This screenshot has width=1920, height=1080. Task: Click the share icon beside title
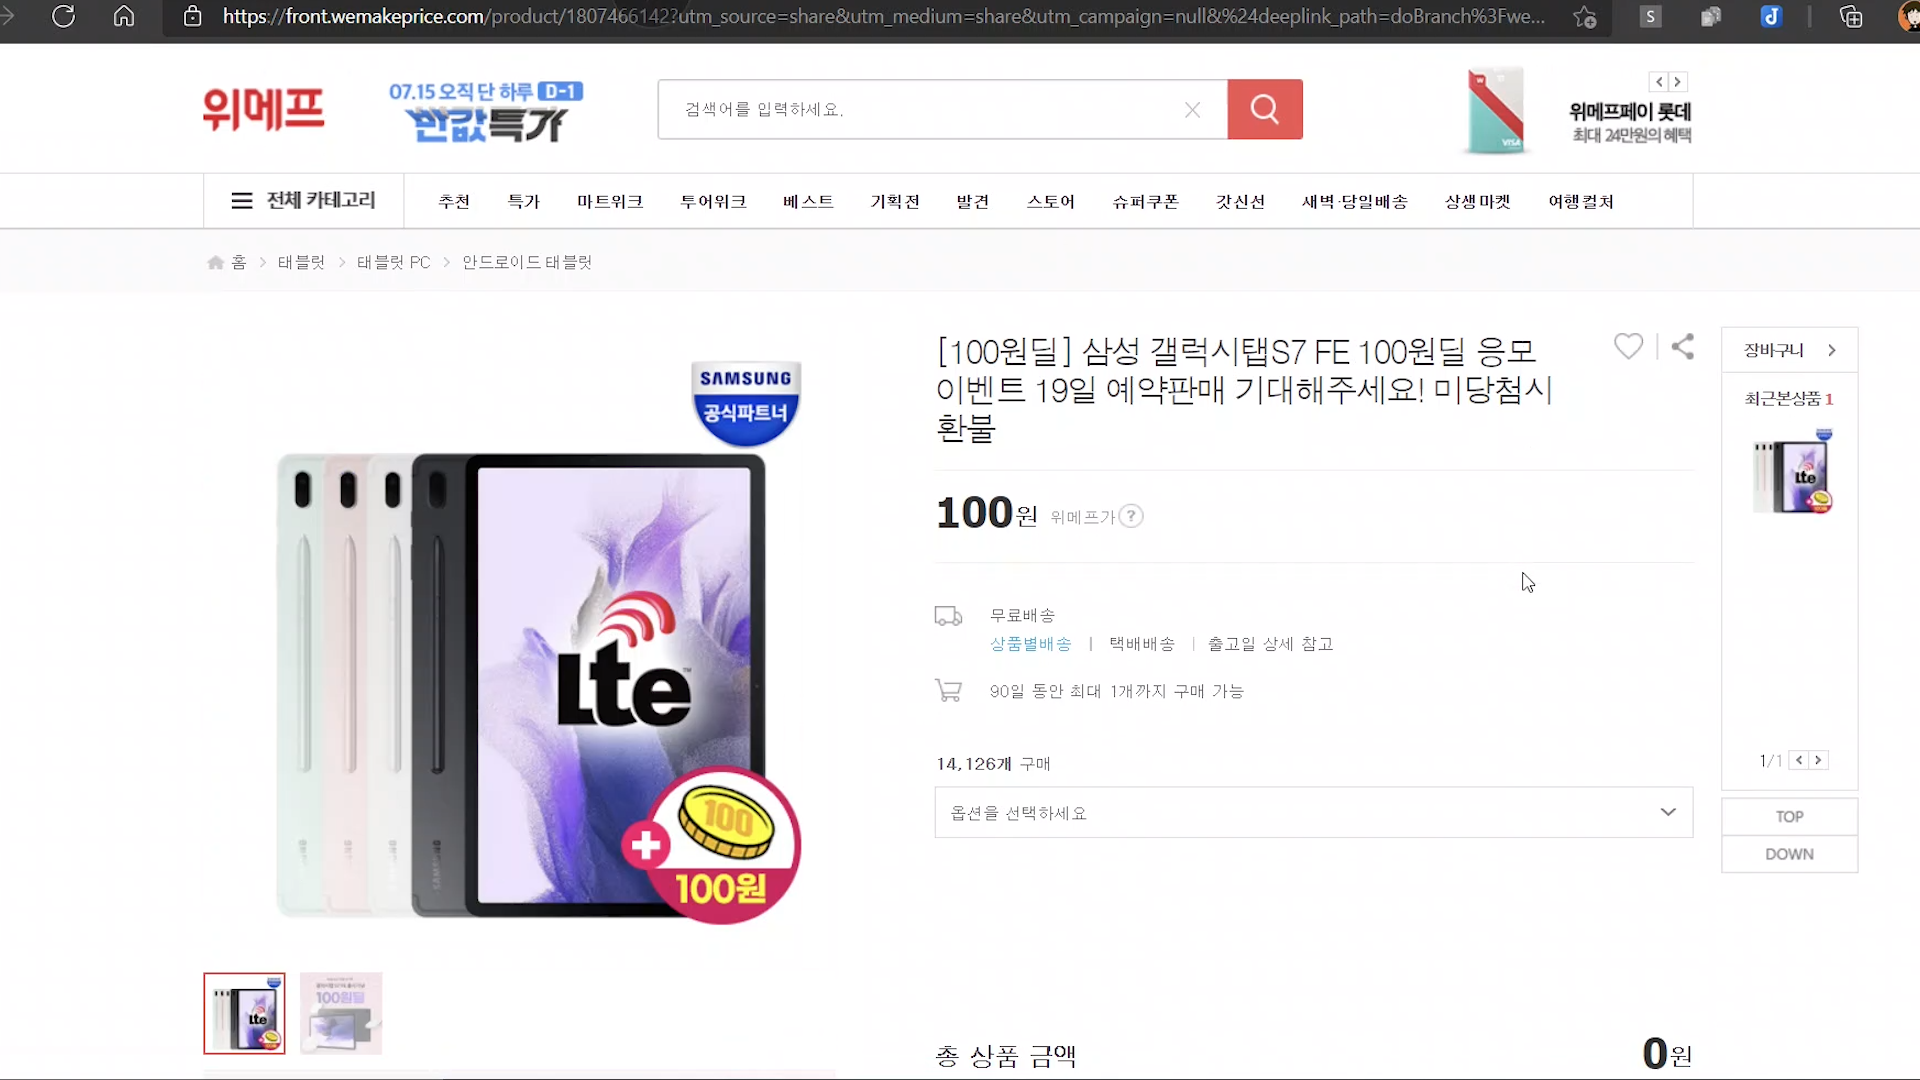coord(1683,346)
